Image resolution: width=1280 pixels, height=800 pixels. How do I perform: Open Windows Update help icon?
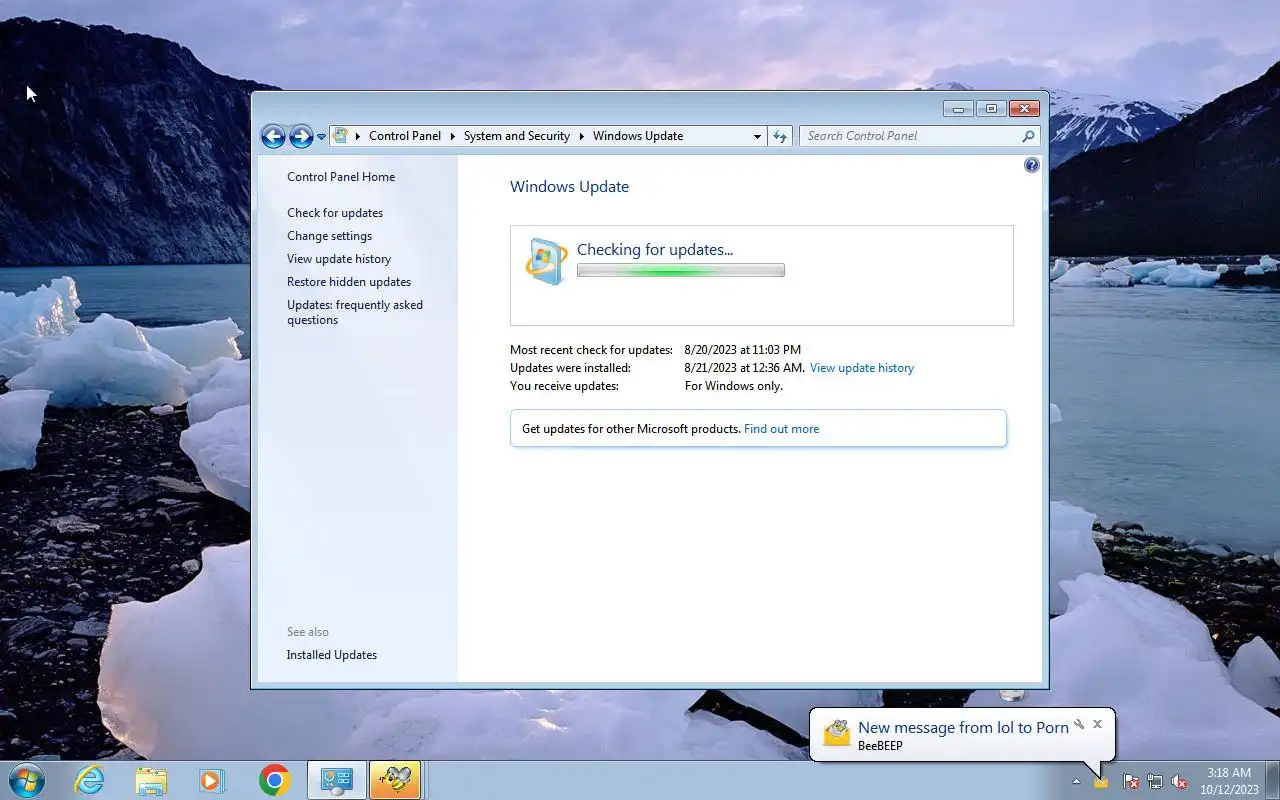[x=1032, y=165]
